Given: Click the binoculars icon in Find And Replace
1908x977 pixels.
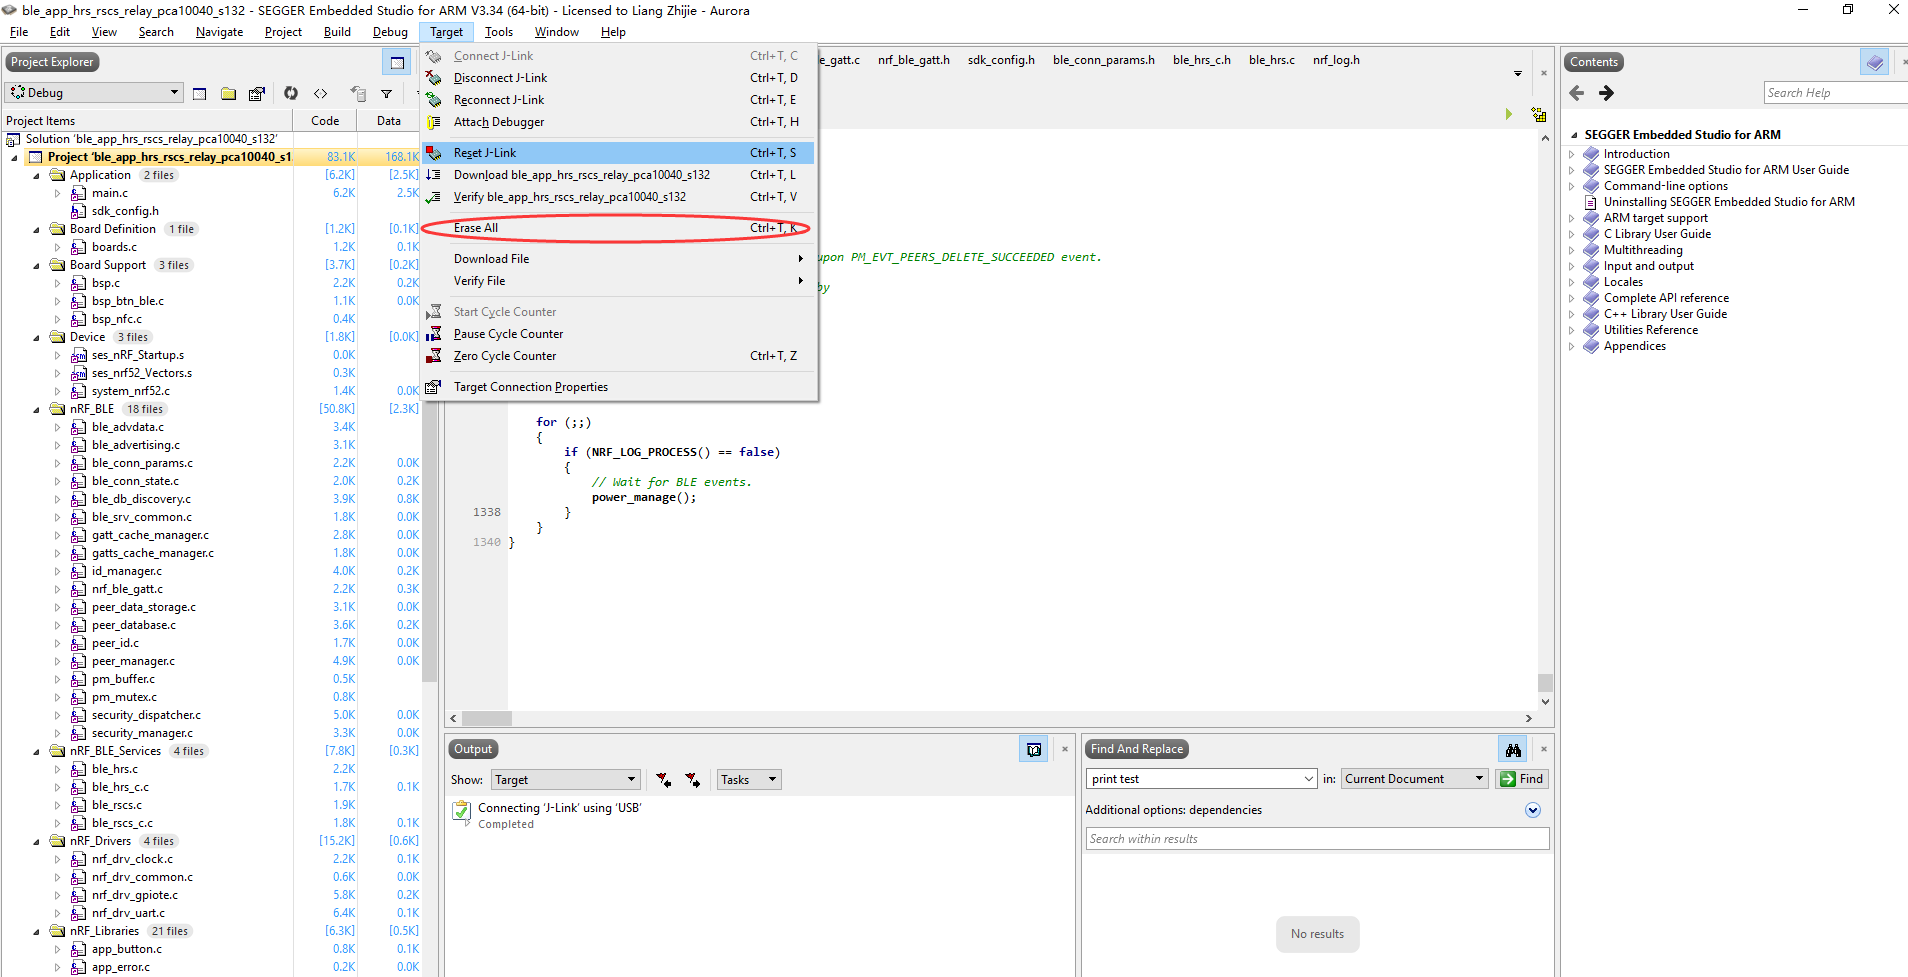Looking at the screenshot, I should (1513, 749).
